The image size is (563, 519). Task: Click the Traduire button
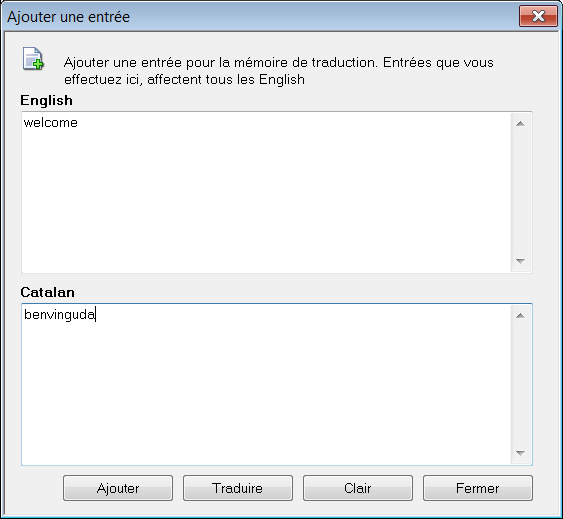238,488
